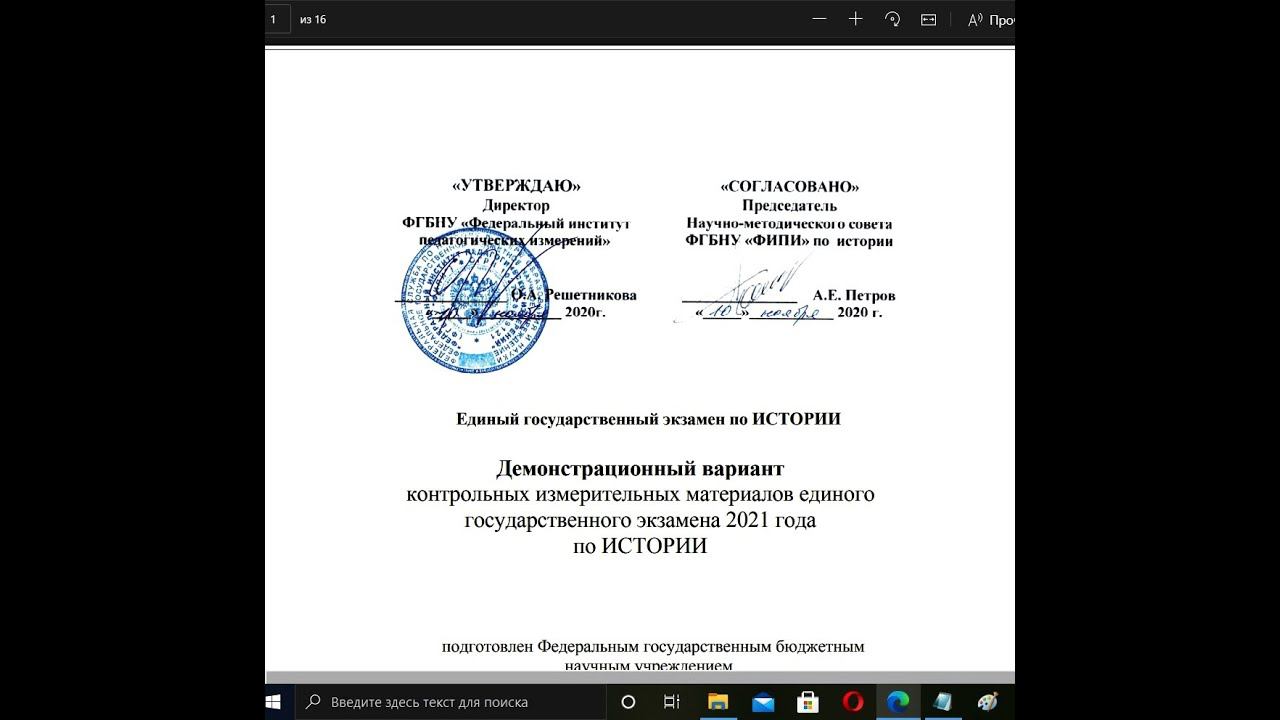Click the «СОГЛАСОВАНО» heading

coord(789,186)
